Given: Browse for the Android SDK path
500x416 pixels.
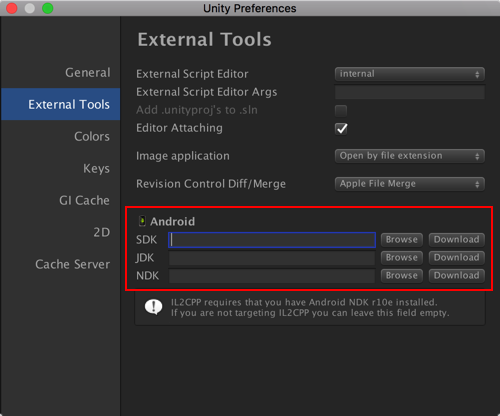Looking at the screenshot, I should pyautogui.click(x=402, y=240).
